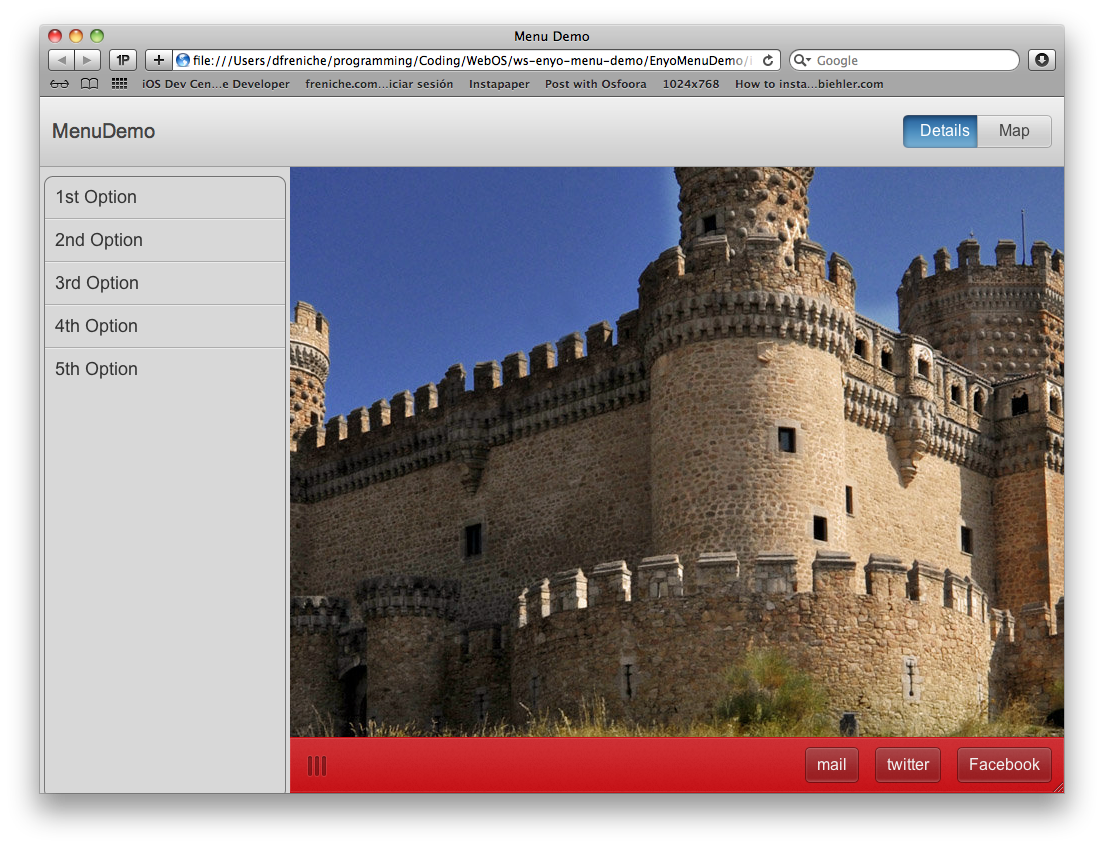The width and height of the screenshot is (1104, 848).
Task: Click the red bar drag handle grip
Action: [317, 766]
